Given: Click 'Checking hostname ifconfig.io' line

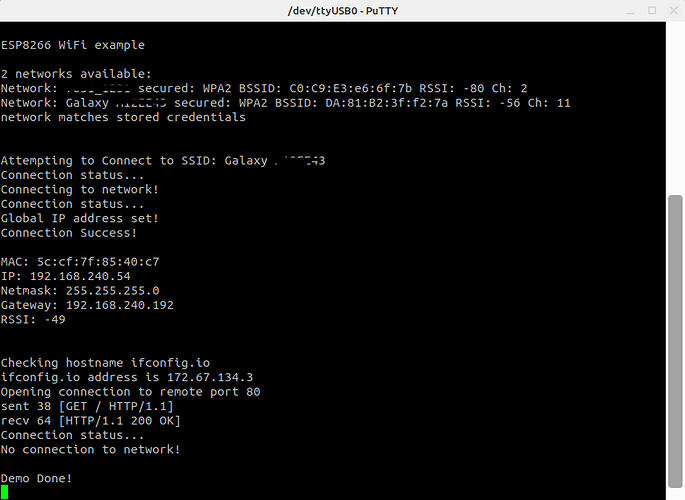Looking at the screenshot, I should [x=105, y=363].
